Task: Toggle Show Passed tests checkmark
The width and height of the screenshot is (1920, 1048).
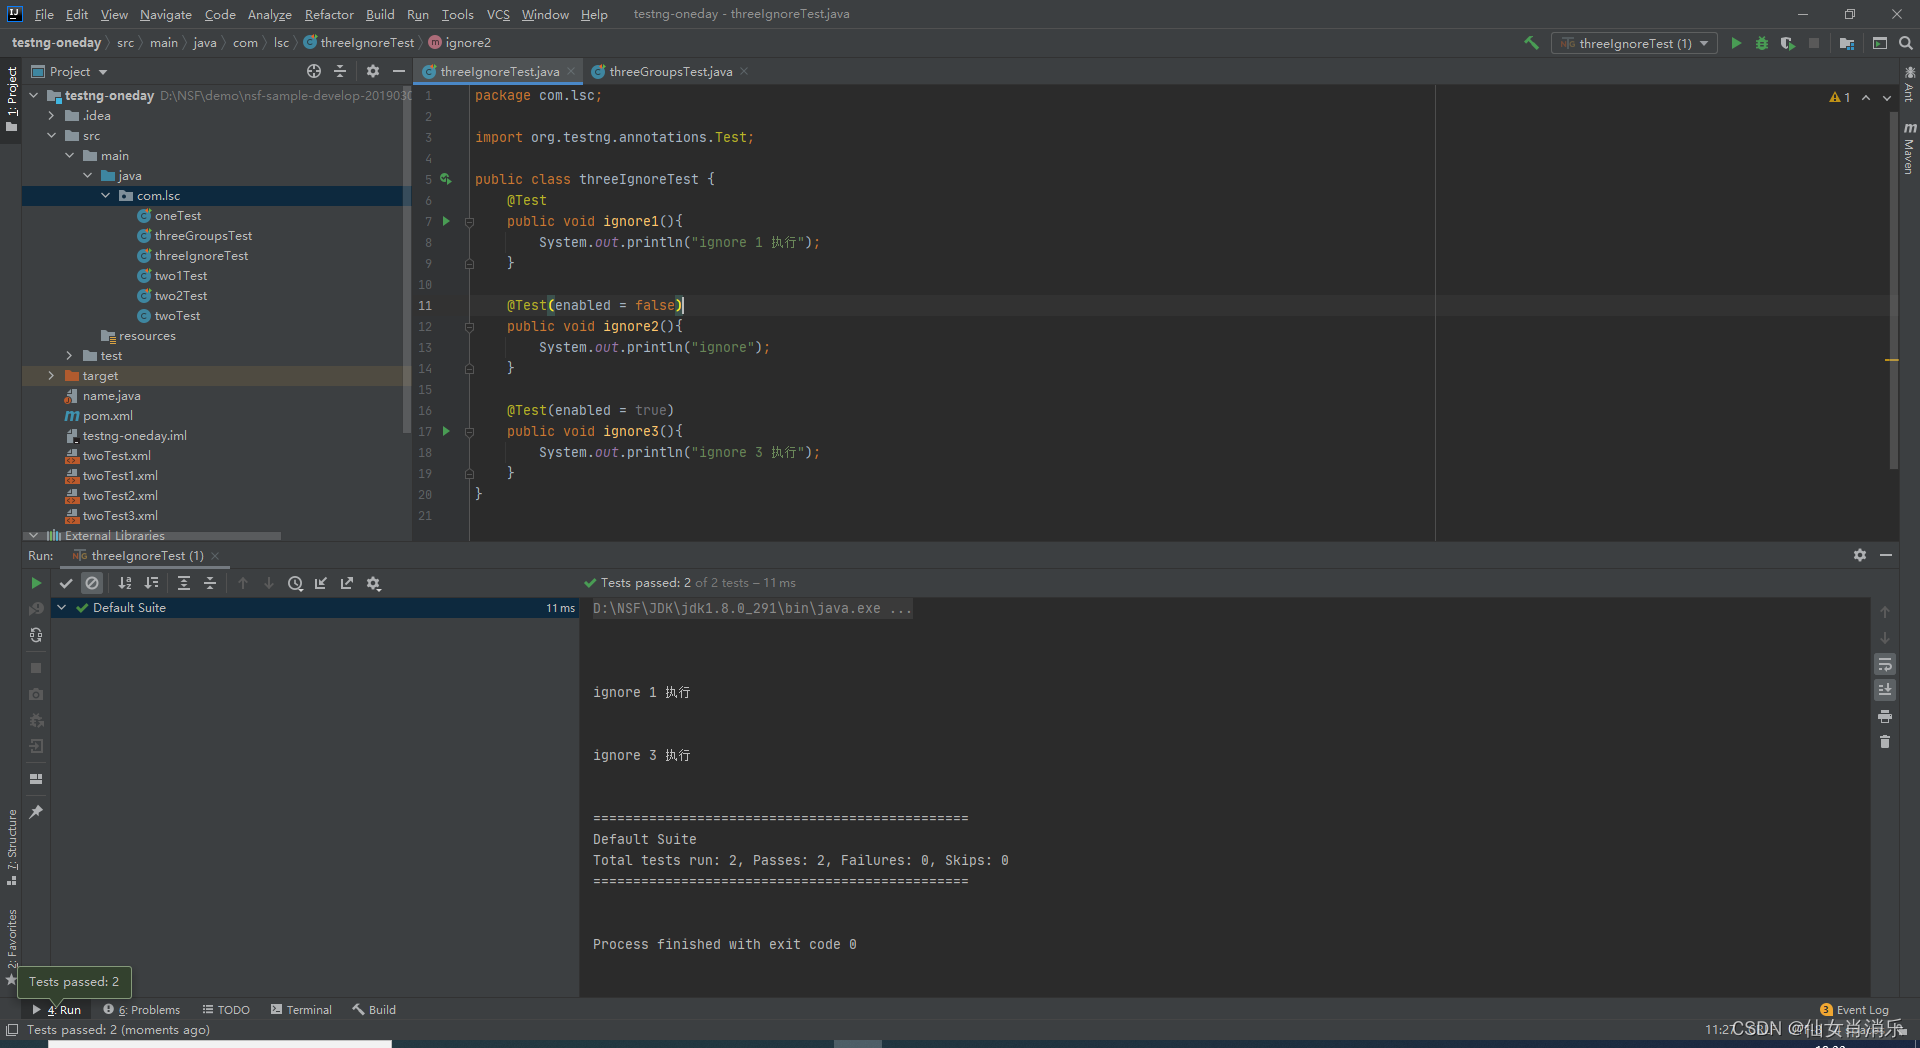Action: coord(66,583)
